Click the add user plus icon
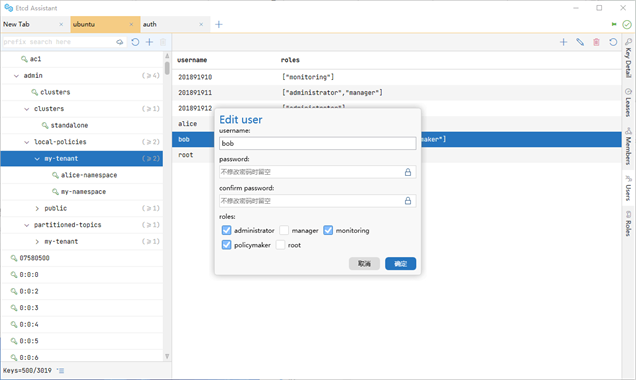 [563, 42]
